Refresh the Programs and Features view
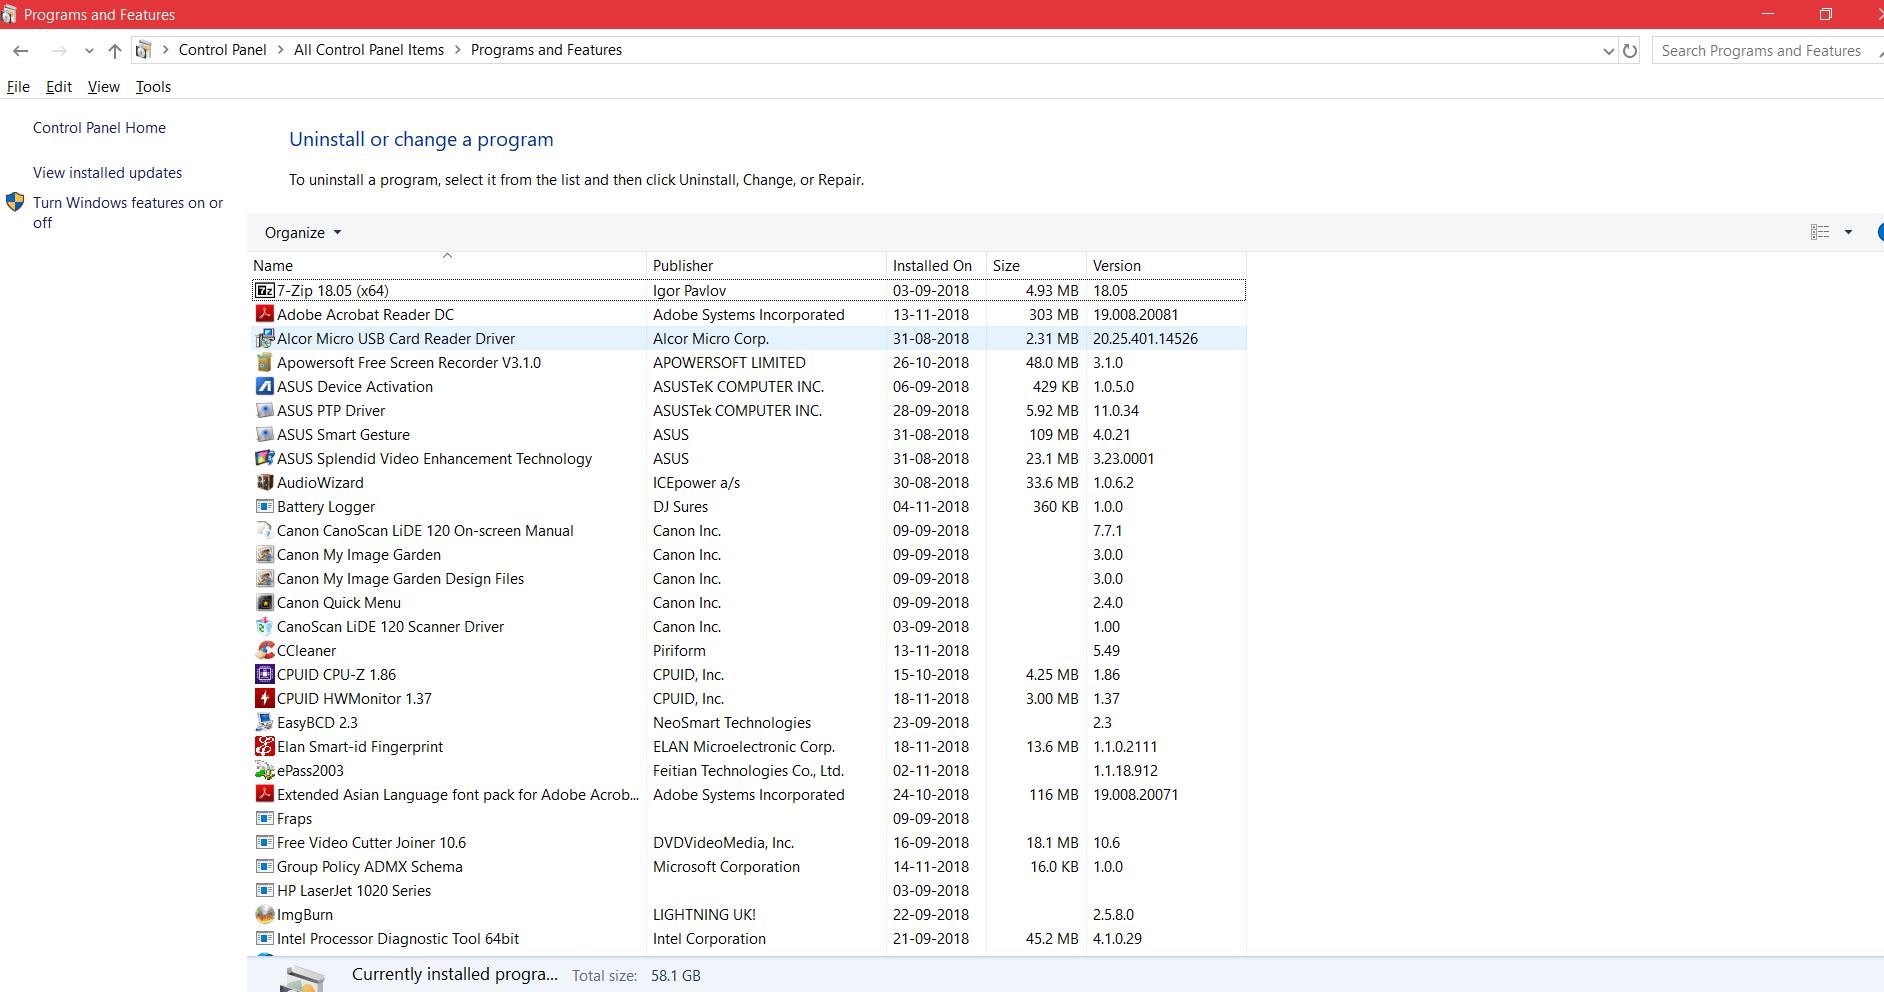1884x992 pixels. click(1630, 50)
